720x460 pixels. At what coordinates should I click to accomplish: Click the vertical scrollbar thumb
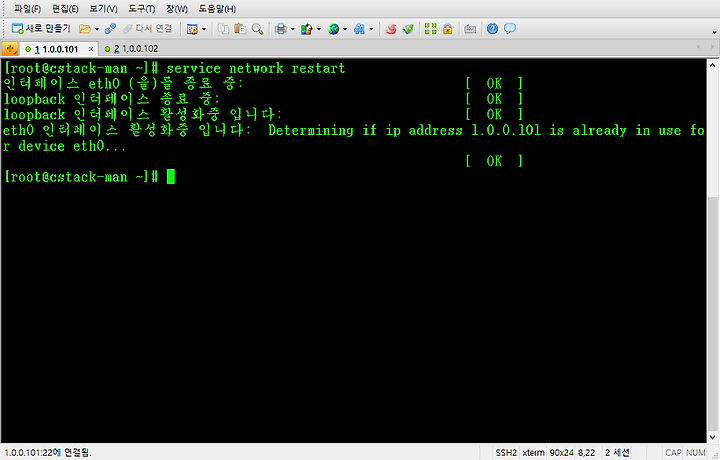(x=712, y=314)
